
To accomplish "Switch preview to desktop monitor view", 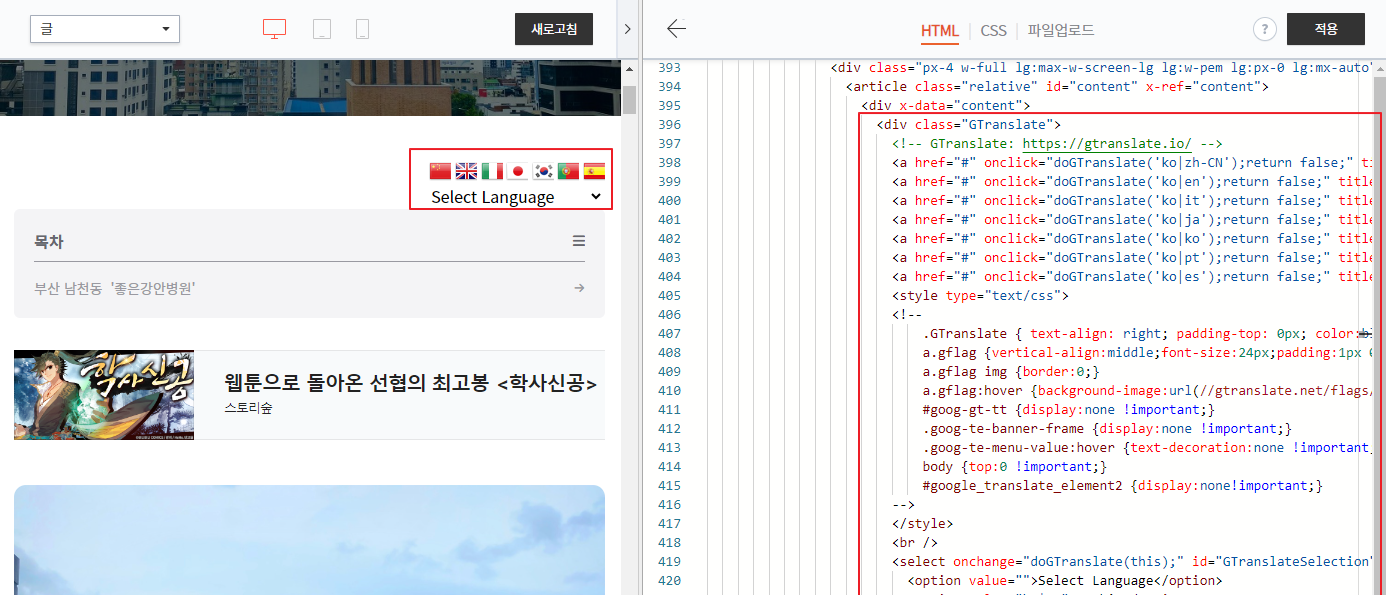I will coord(274,29).
